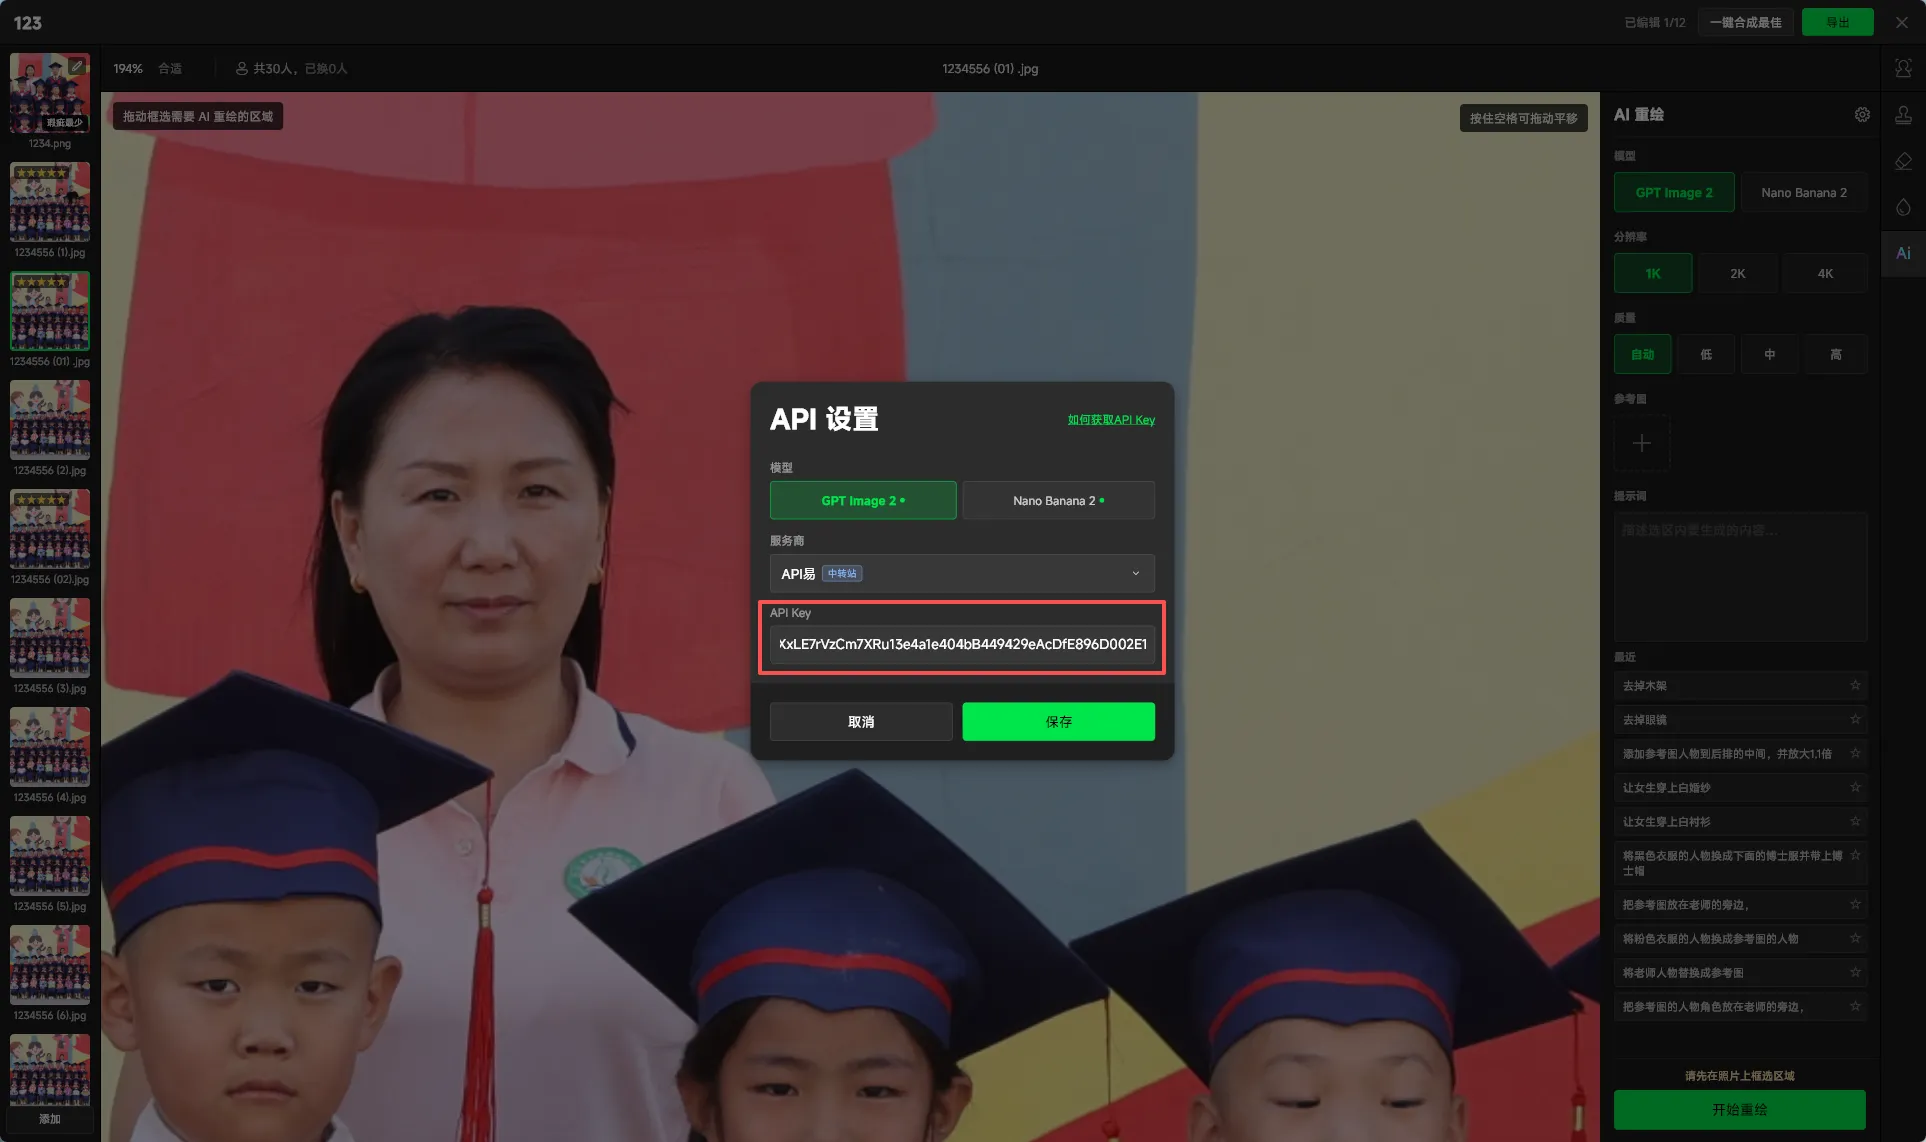
Task: Set quality to 中
Action: coord(1770,354)
